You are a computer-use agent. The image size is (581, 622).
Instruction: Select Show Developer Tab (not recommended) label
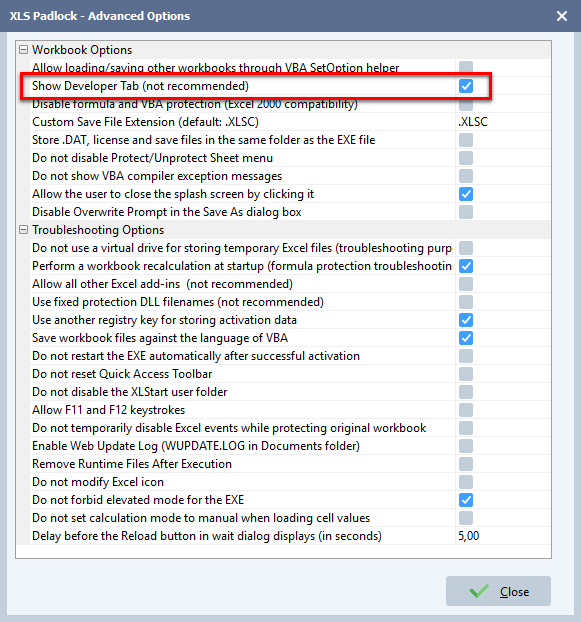(x=140, y=86)
